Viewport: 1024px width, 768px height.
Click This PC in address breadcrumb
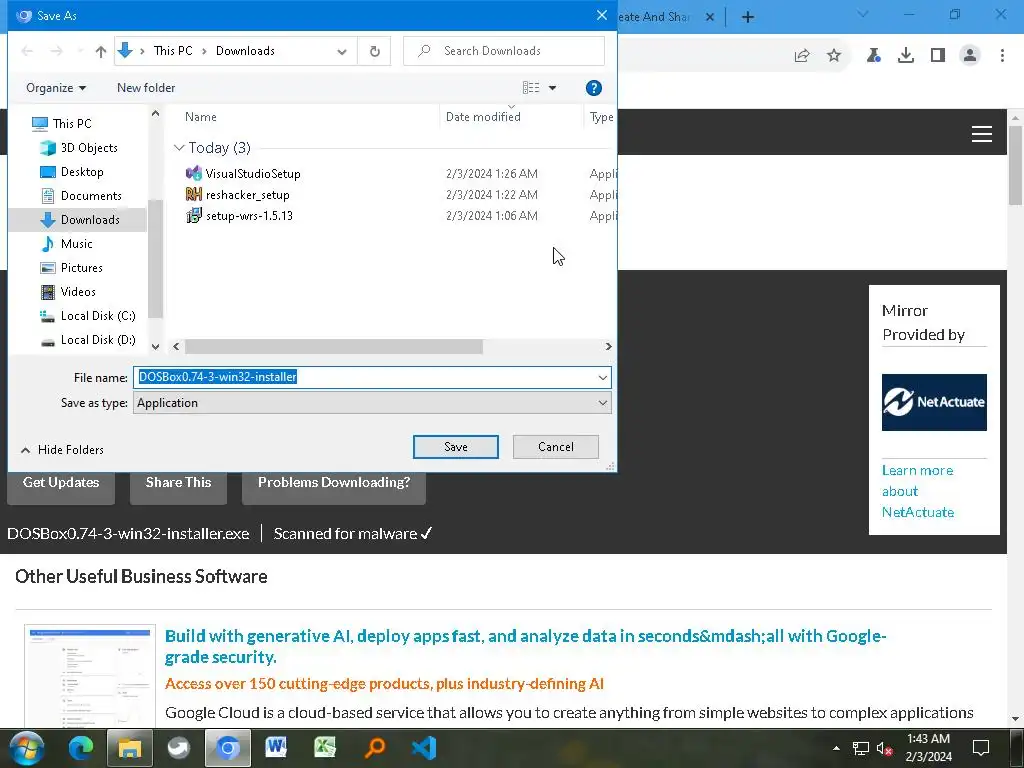173,51
